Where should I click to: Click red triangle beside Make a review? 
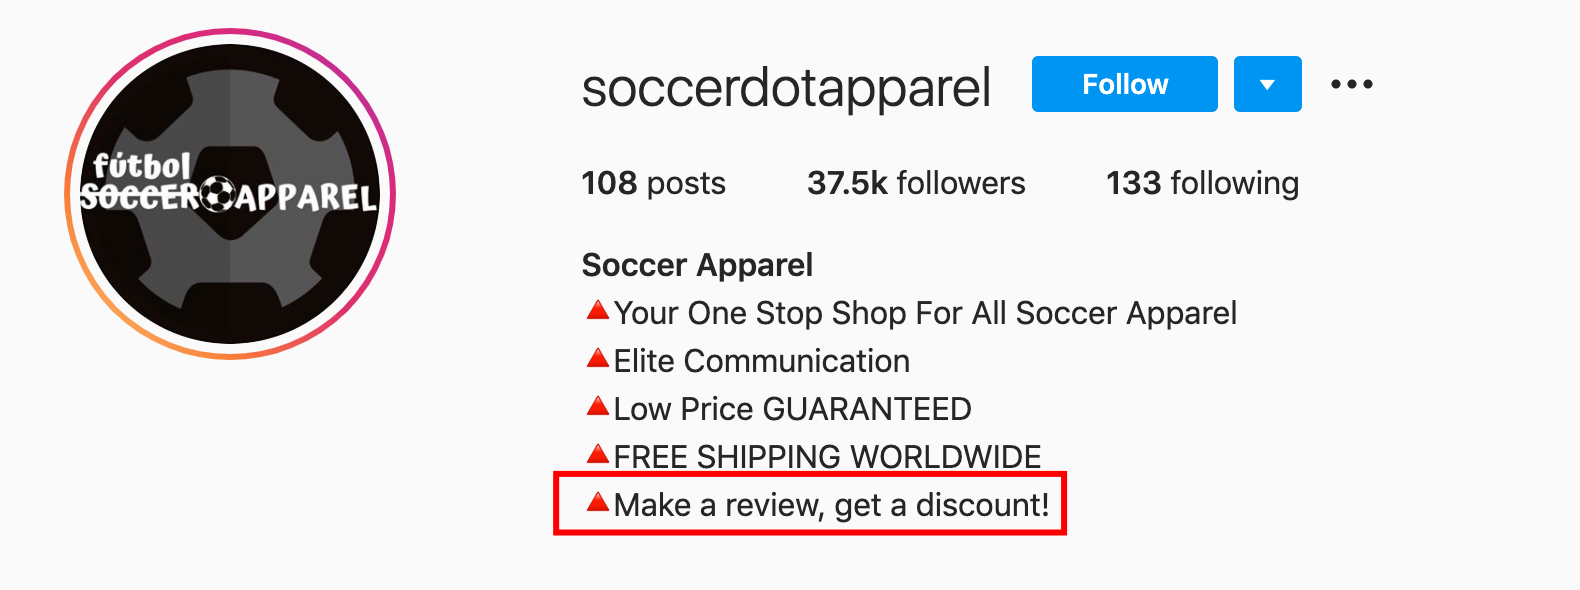(598, 502)
